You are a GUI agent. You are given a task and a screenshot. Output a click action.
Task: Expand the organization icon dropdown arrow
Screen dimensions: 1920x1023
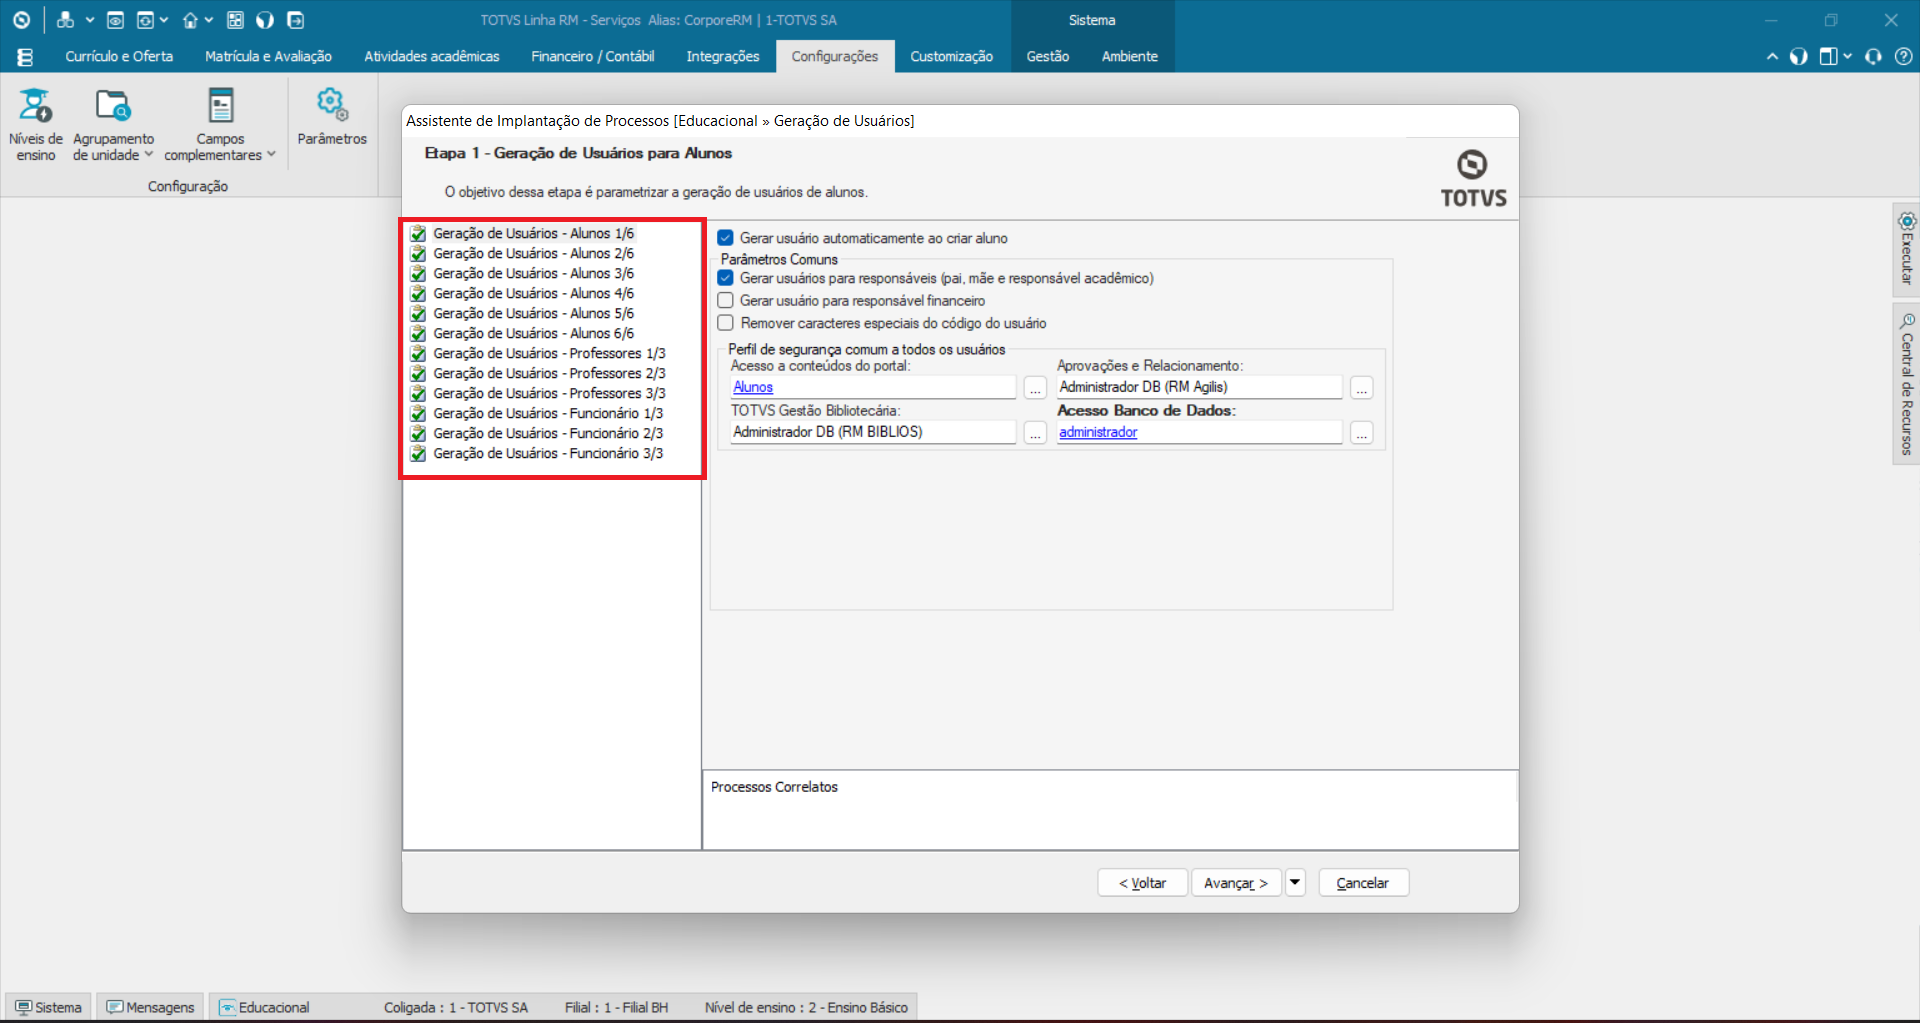click(90, 20)
